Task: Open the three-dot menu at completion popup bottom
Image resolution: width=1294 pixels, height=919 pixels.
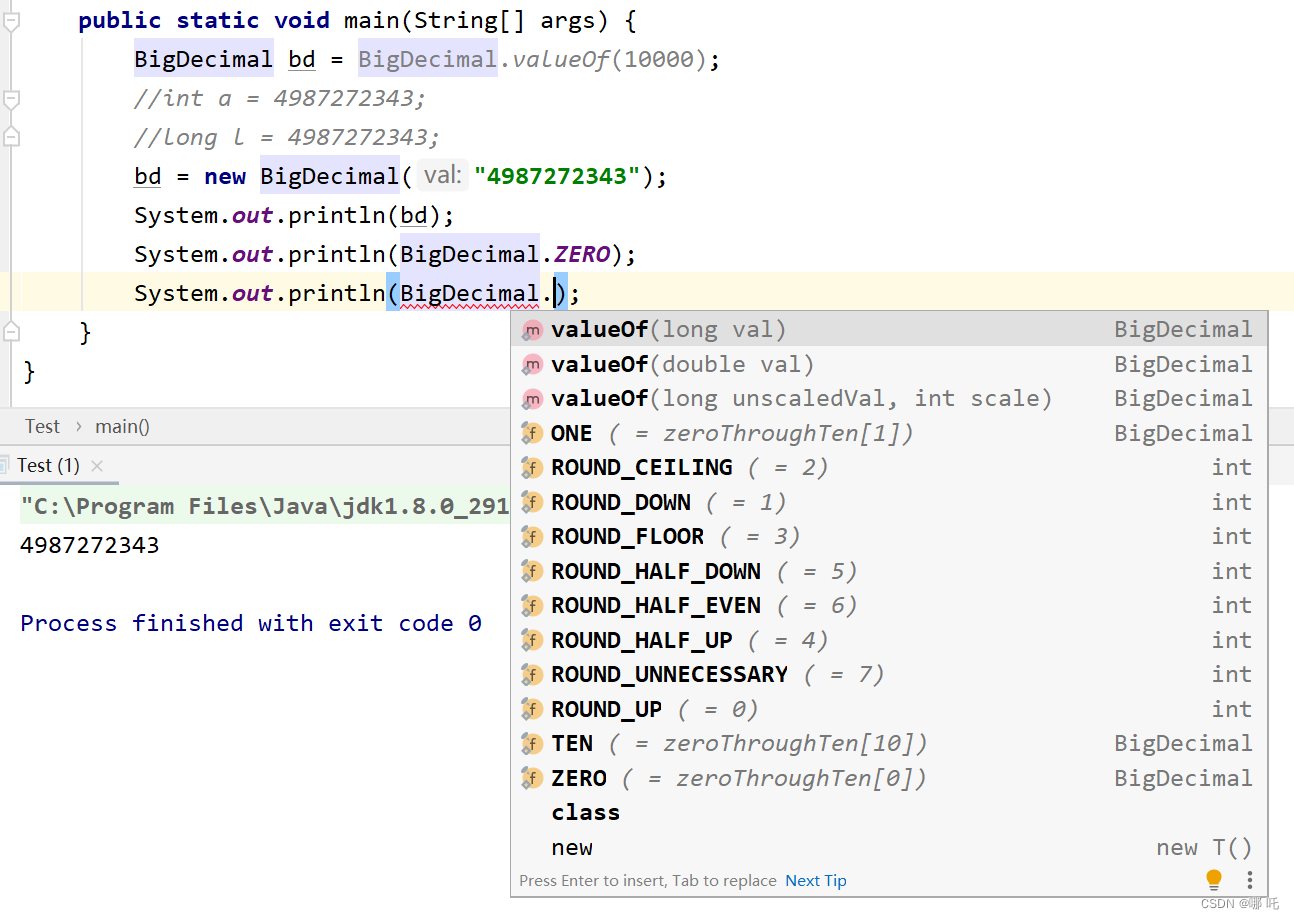Action: point(1249,879)
